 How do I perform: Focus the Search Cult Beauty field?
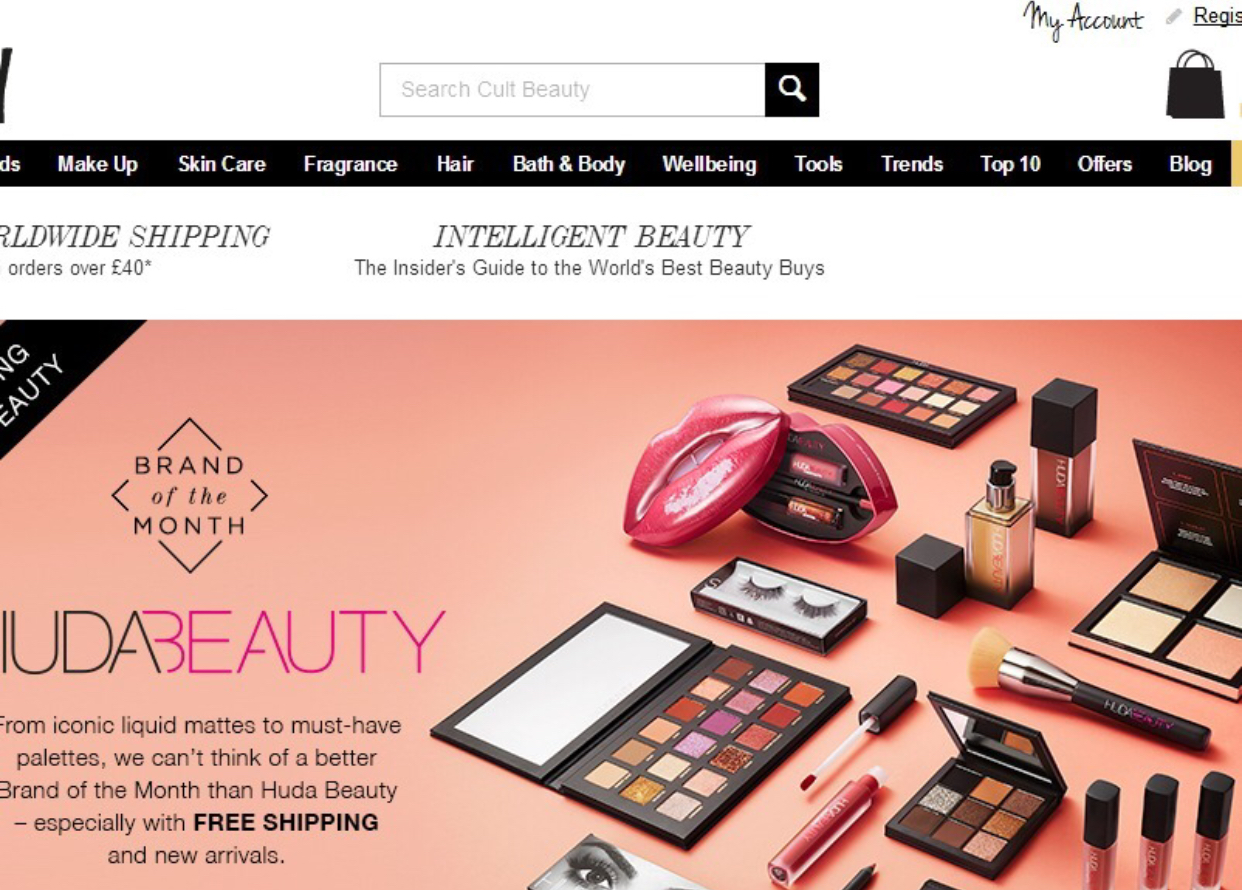(573, 90)
